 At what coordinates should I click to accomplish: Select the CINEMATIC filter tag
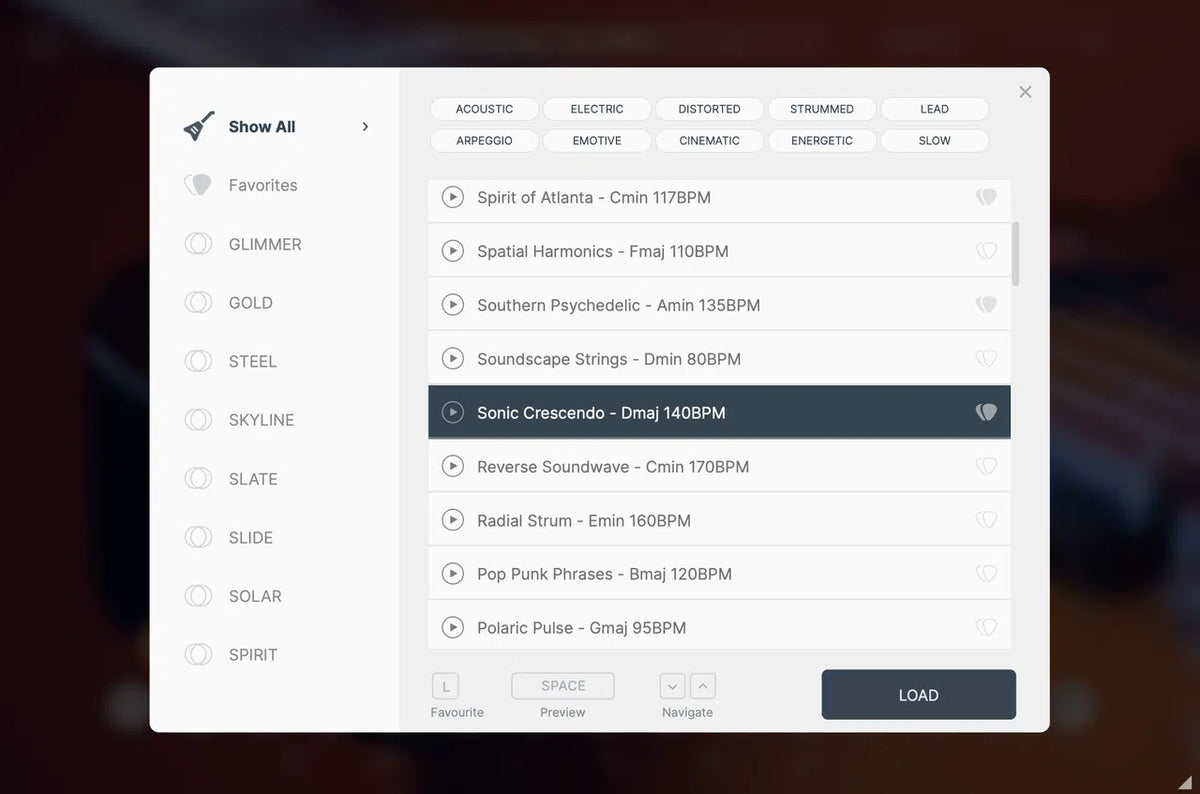tap(709, 141)
